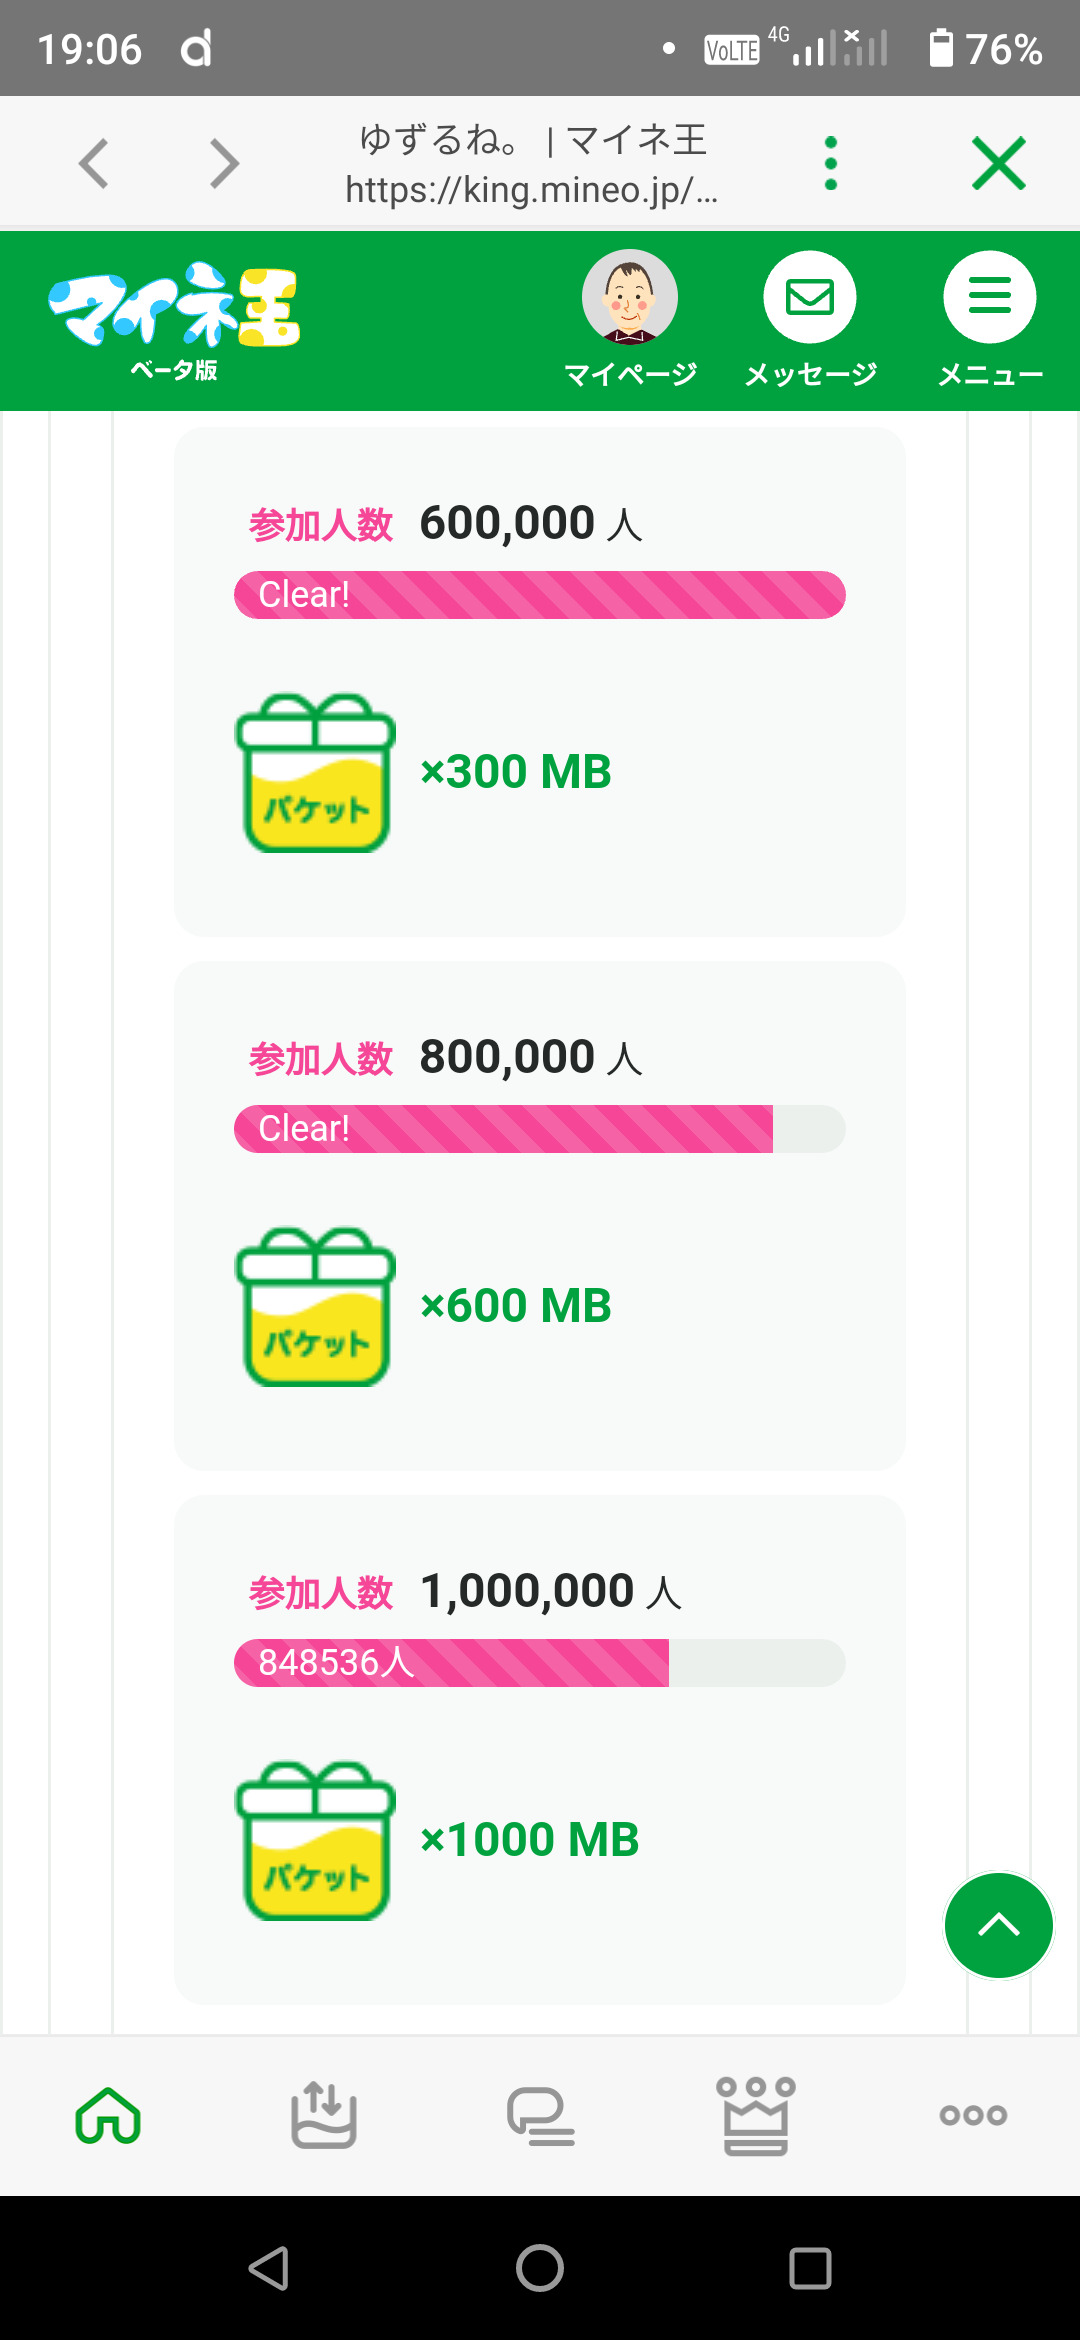1080x2340 pixels.
Task: Go forward with the browser forward arrow
Action: click(x=224, y=164)
